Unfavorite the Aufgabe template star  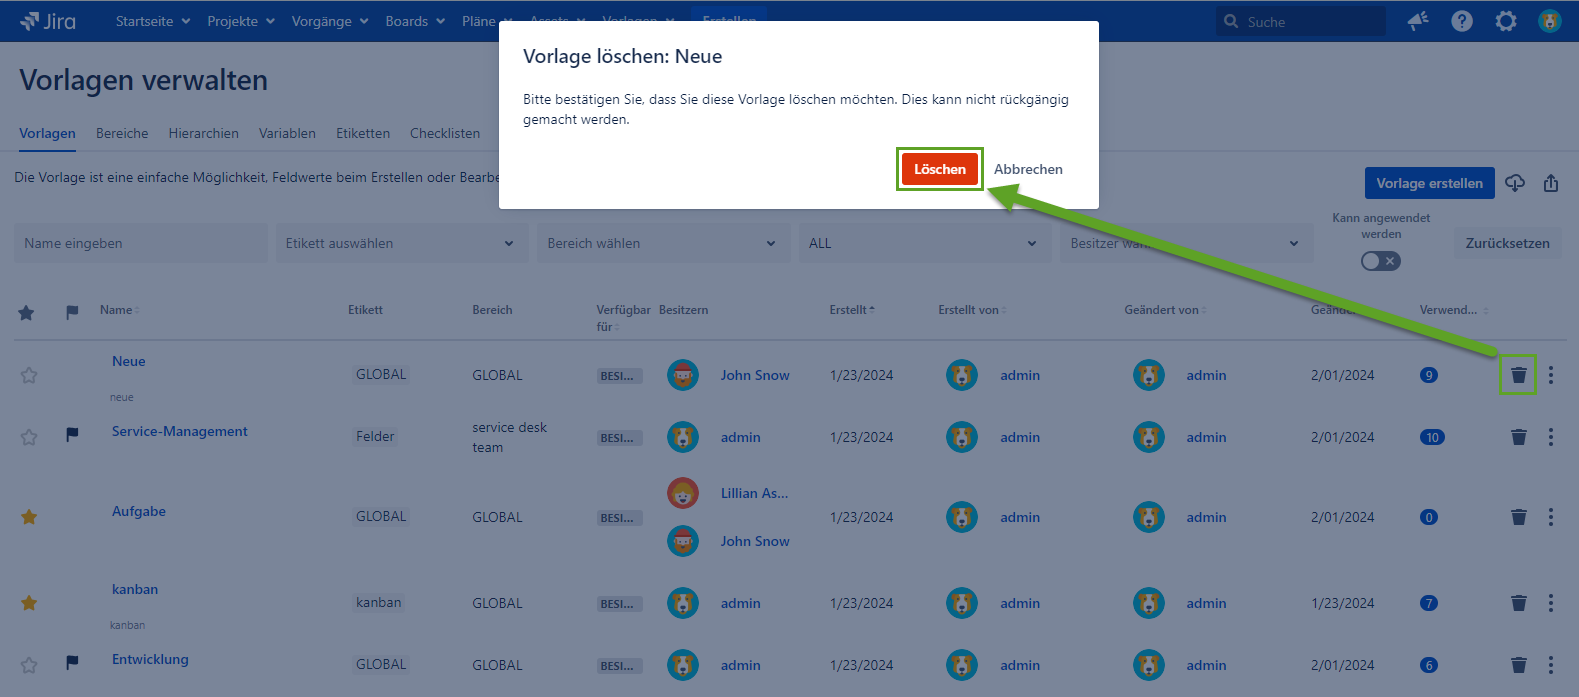(x=29, y=517)
